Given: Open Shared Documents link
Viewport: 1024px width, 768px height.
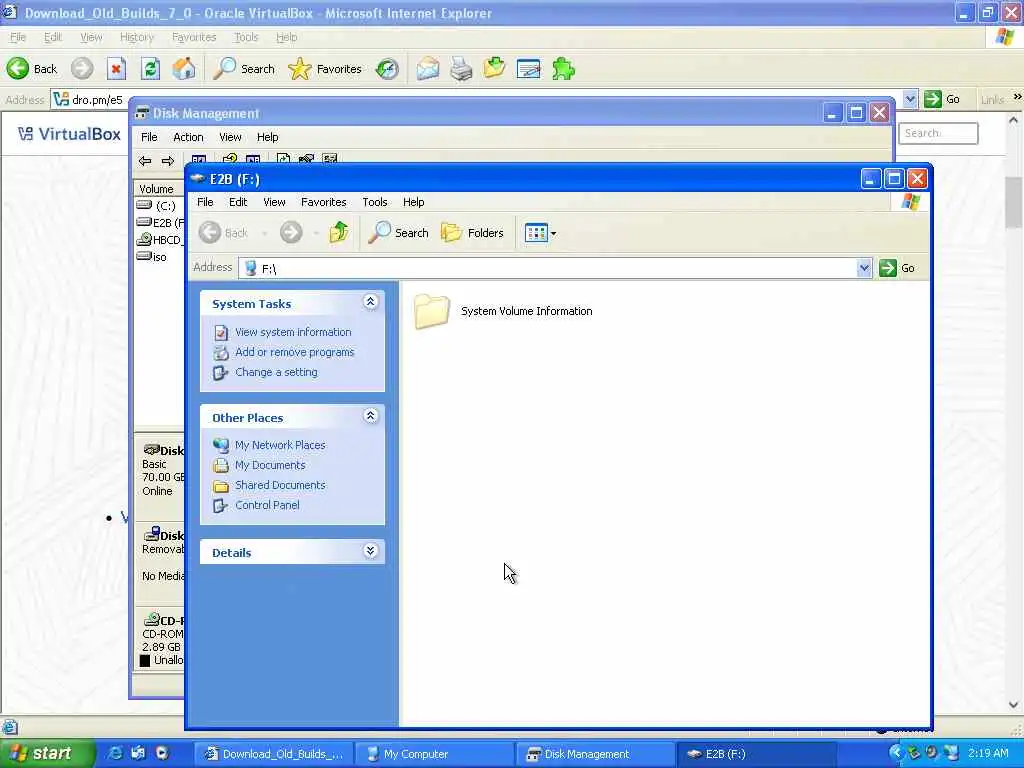Looking at the screenshot, I should 280,485.
